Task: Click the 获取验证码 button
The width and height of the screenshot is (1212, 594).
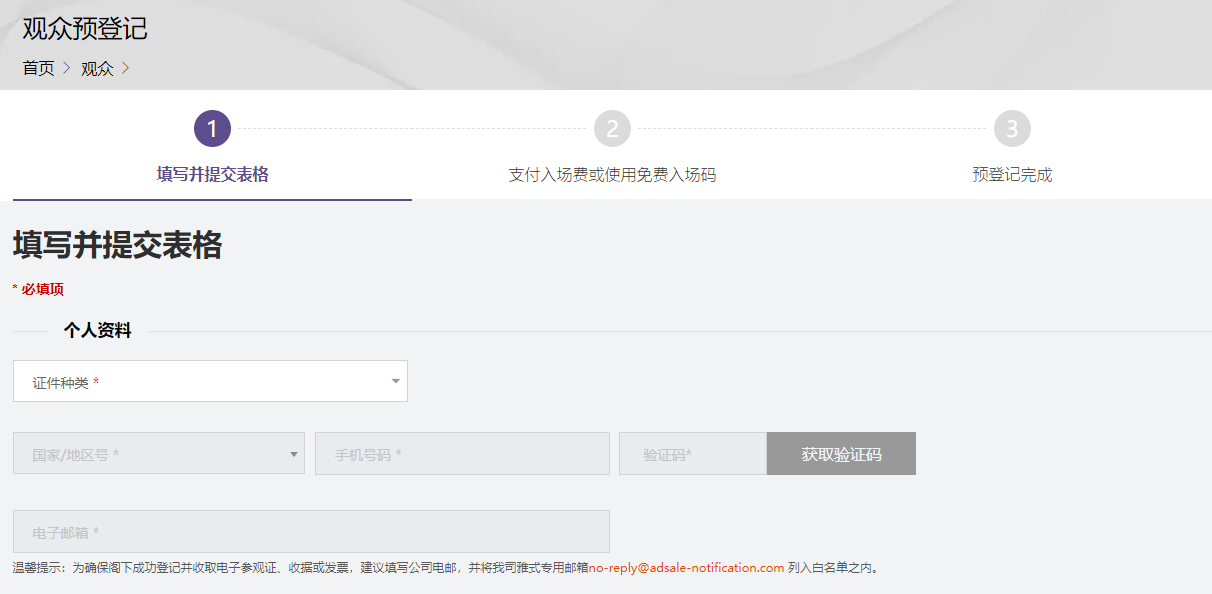Action: pyautogui.click(x=841, y=453)
